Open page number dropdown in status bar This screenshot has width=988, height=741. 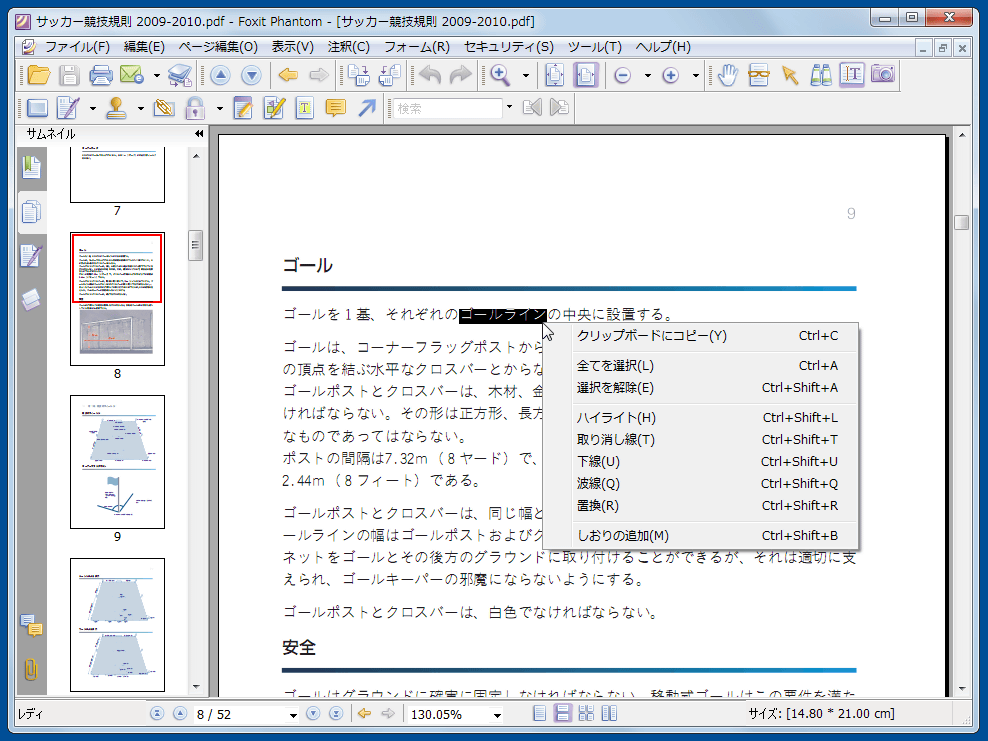(293, 715)
